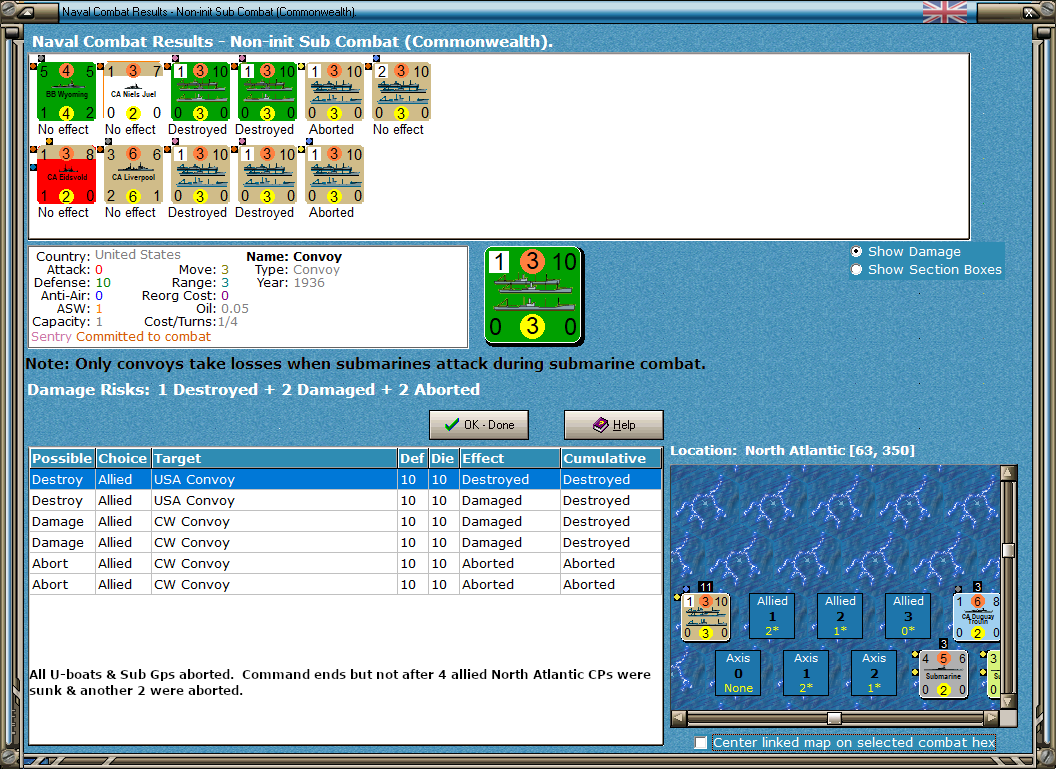Open the window system menu icon in title bar
The width and height of the screenshot is (1056, 769).
pyautogui.click(x=26, y=11)
